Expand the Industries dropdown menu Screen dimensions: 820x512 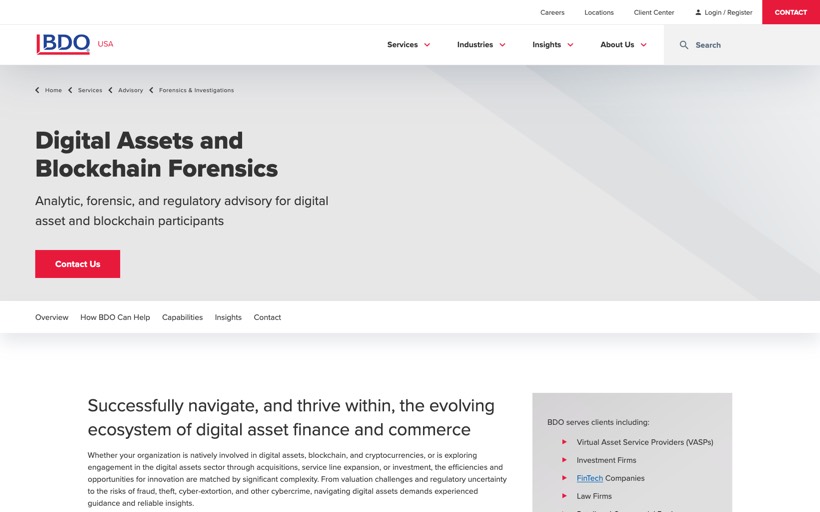pos(481,44)
